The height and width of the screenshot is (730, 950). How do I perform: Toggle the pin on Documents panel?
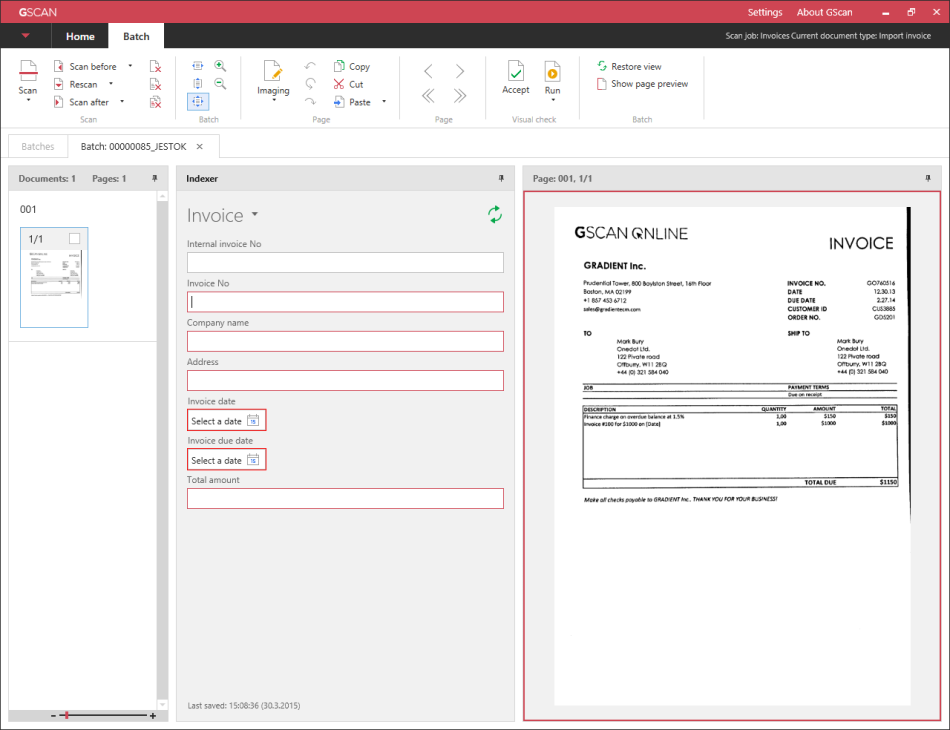click(155, 178)
